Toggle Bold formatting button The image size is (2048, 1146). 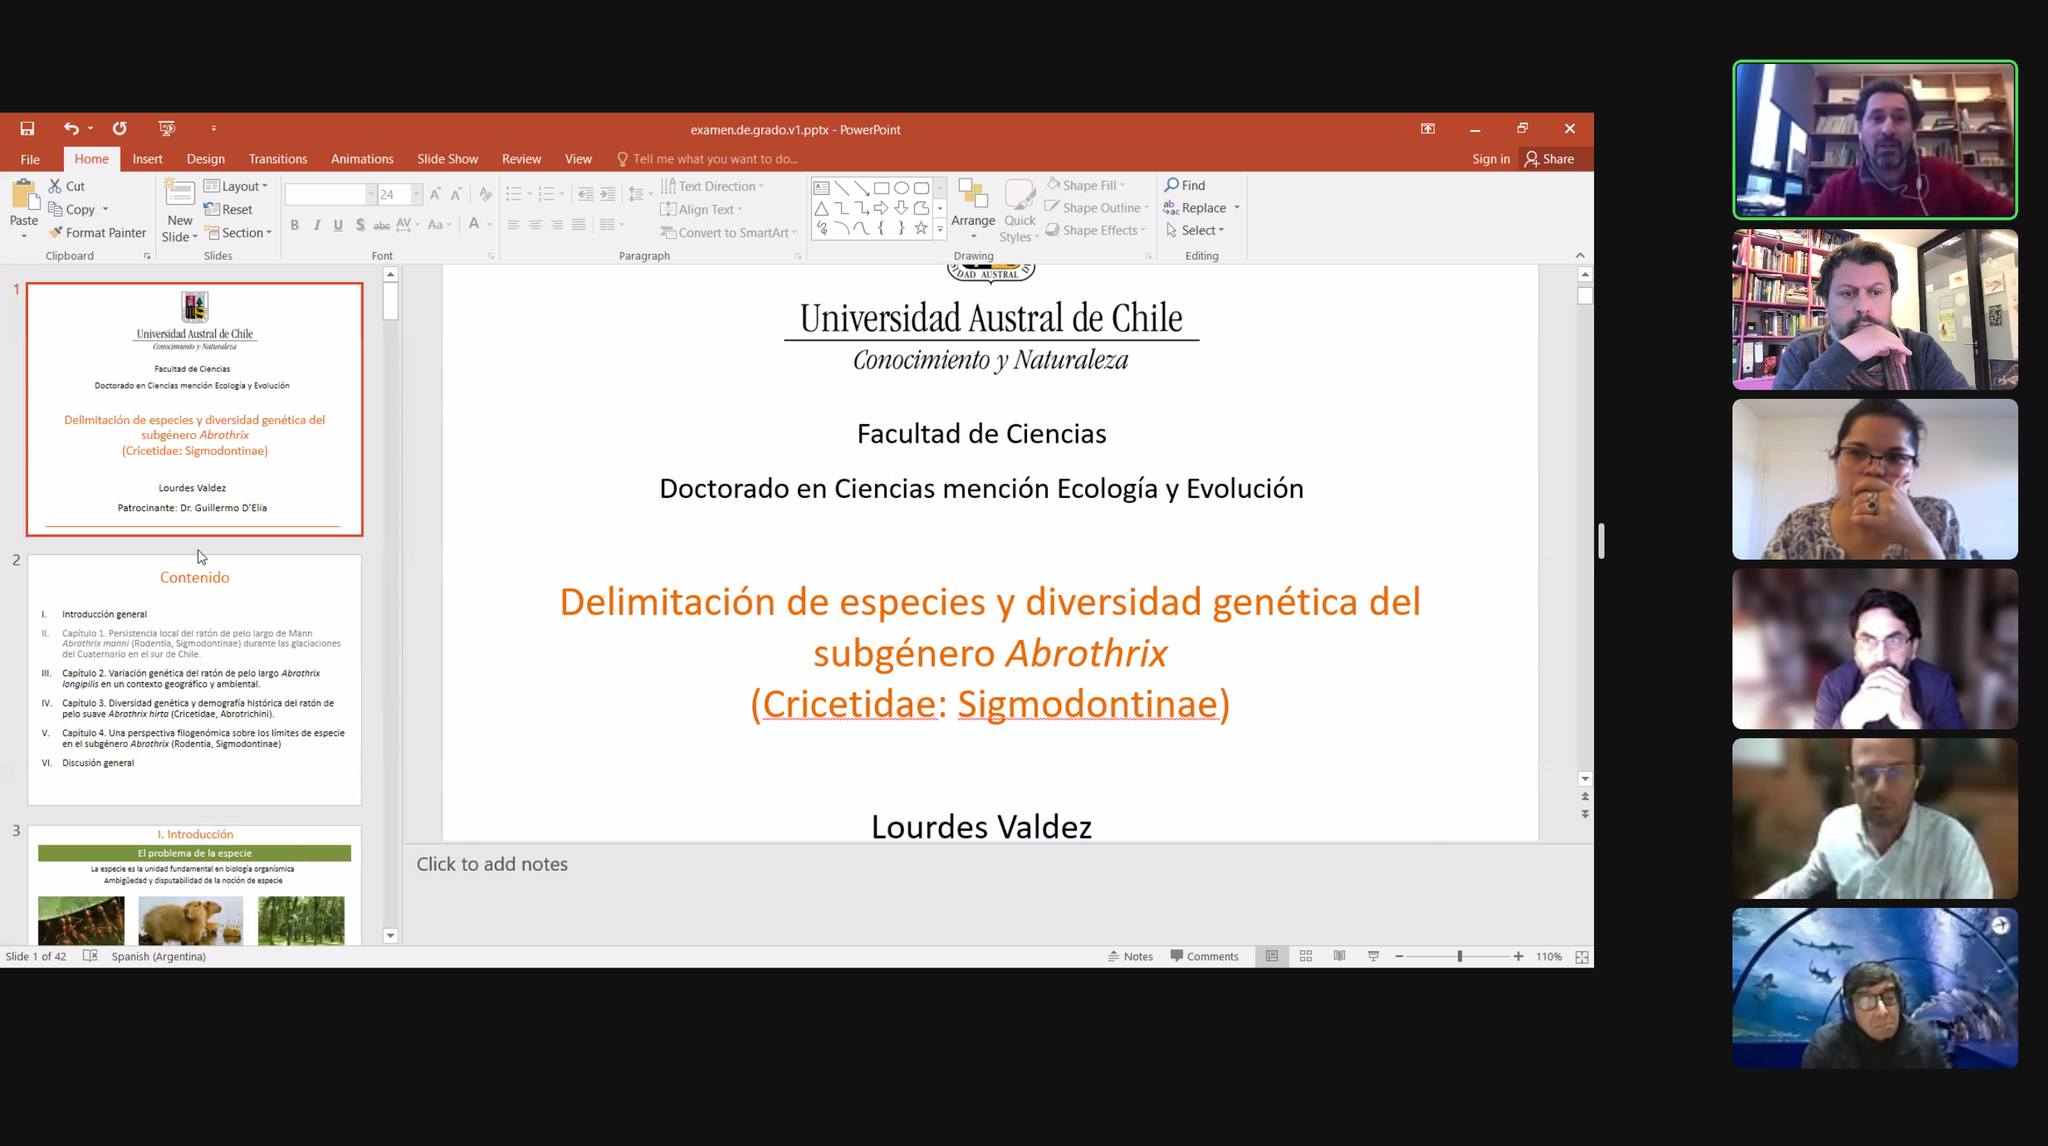point(294,225)
